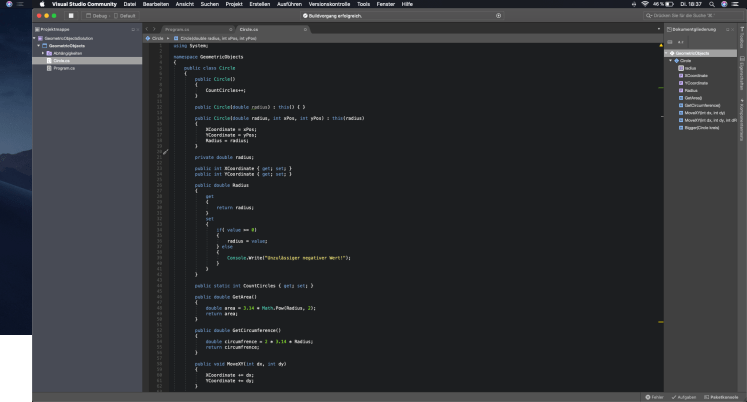The width and height of the screenshot is (747, 402).
Task: Open the Aufgaben panel in status bar
Action: click(x=682, y=397)
